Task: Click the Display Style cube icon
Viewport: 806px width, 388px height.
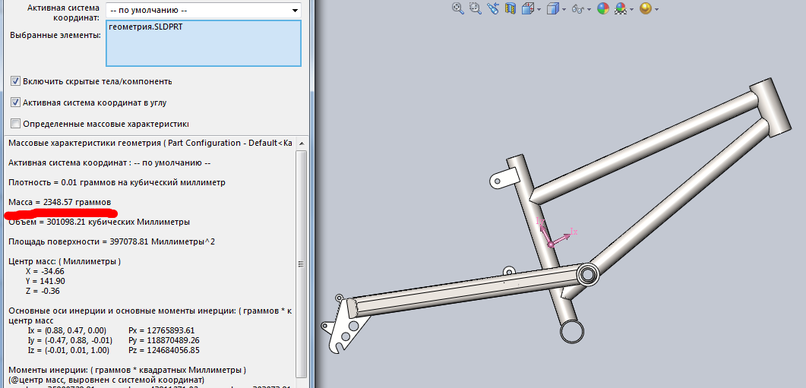Action: pos(553,9)
